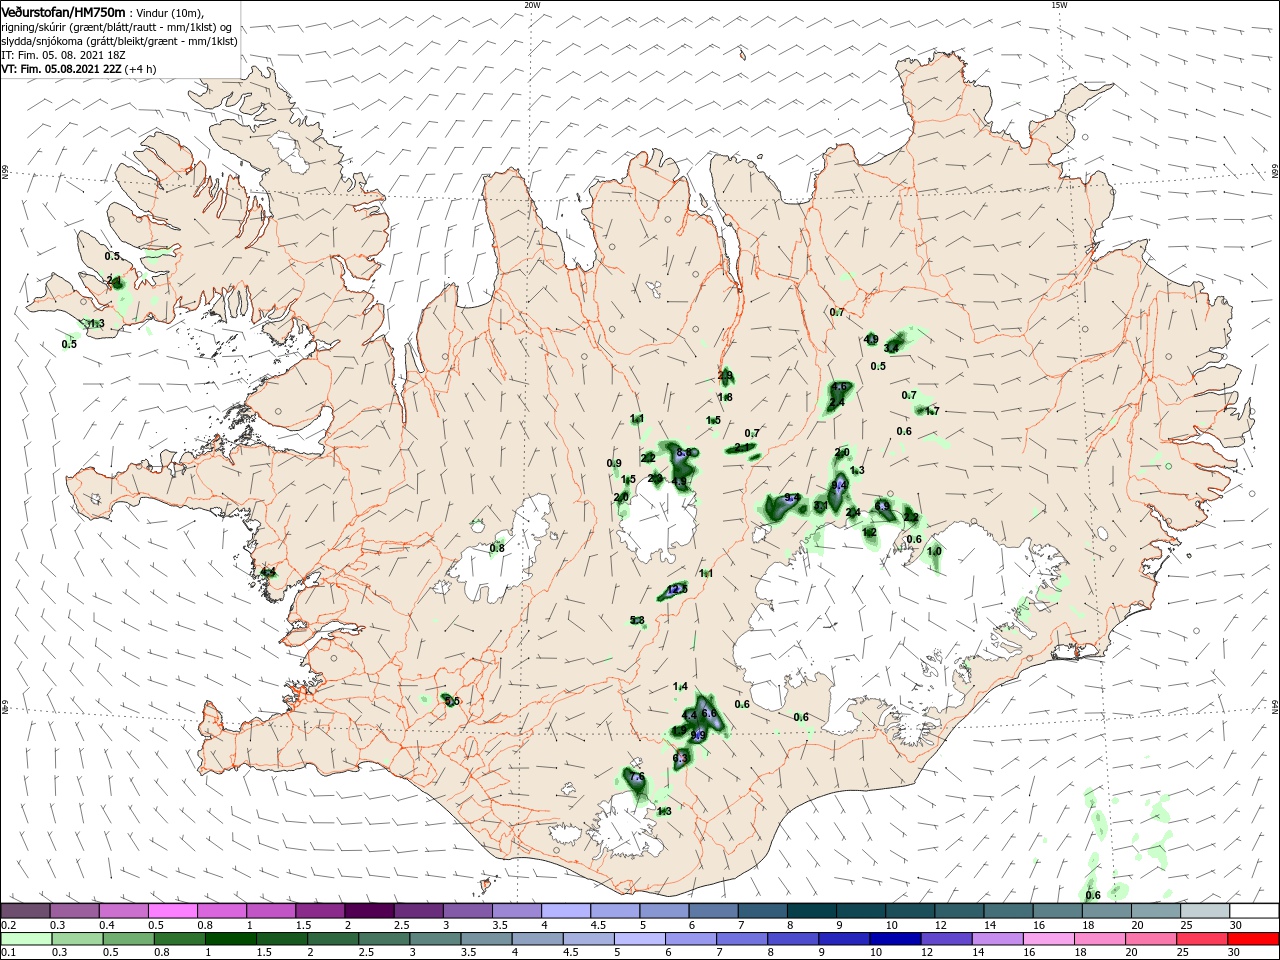Click the reddish 25 rain legend swatch

[1202, 939]
